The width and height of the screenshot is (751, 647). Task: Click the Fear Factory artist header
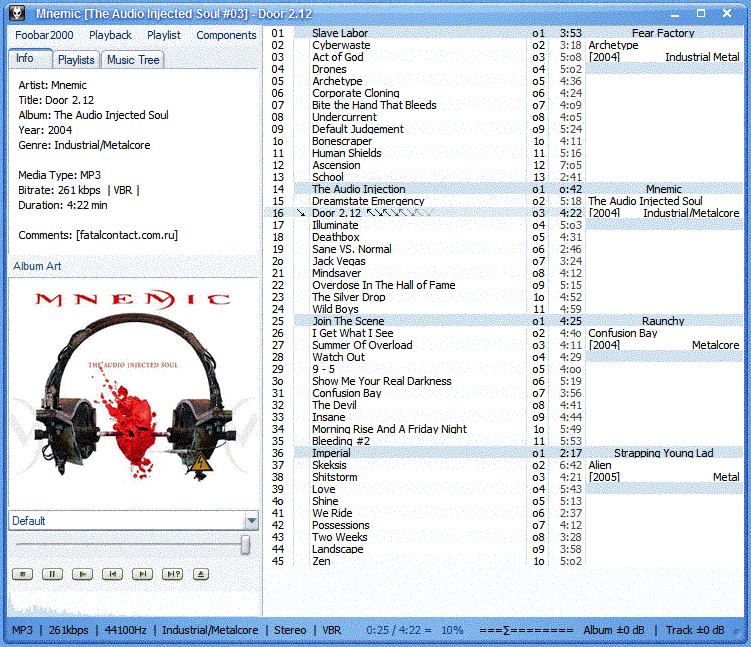pyautogui.click(x=663, y=33)
